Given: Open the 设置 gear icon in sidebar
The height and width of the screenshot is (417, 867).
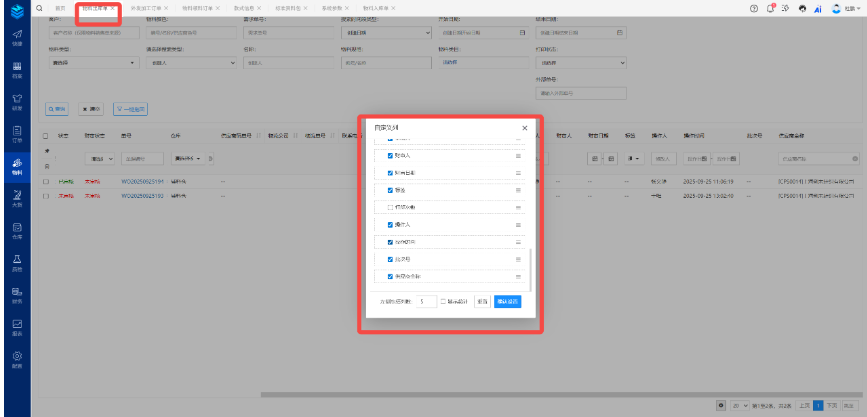Looking at the screenshot, I should tap(17, 358).
